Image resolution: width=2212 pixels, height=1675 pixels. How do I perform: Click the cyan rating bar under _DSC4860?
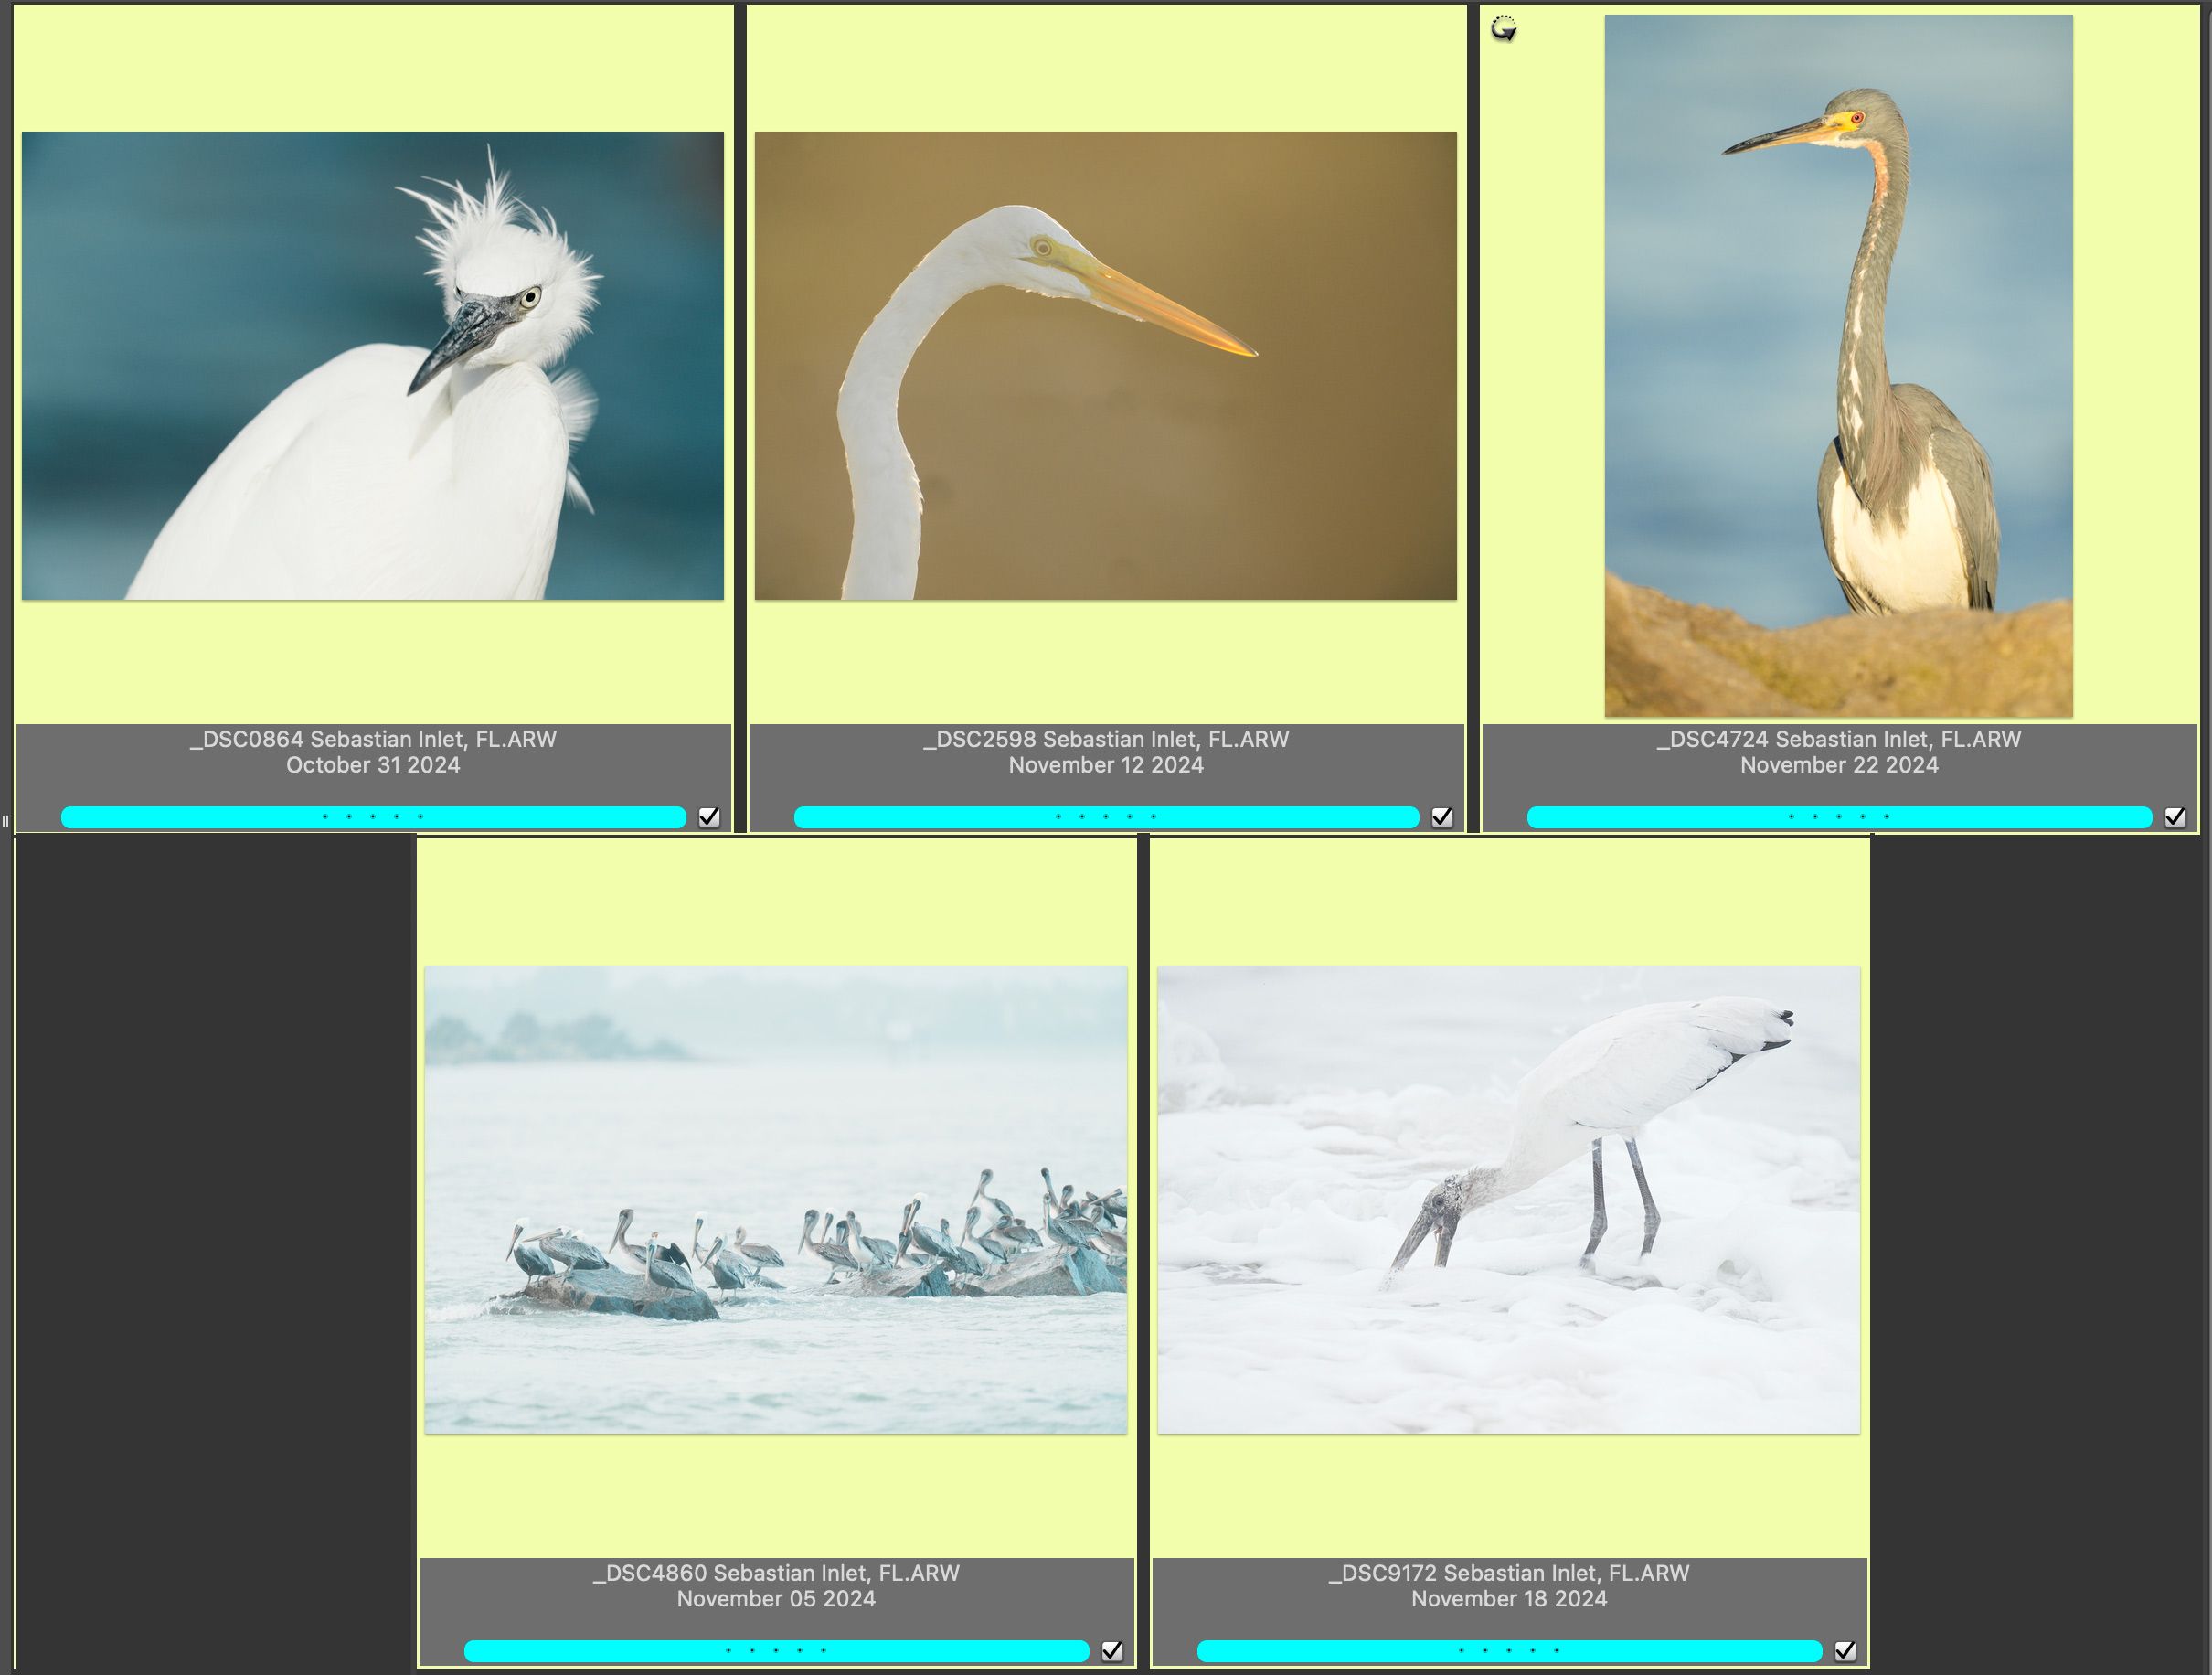pos(776,1650)
